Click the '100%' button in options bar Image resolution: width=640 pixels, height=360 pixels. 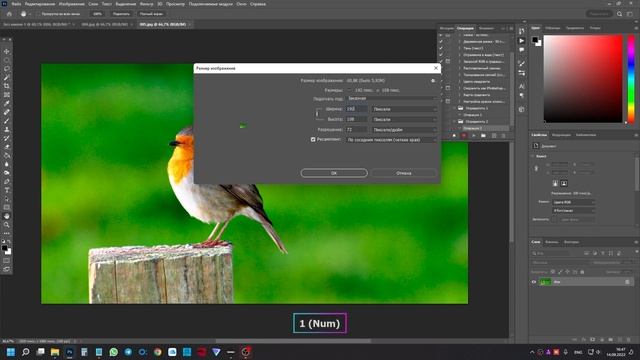pyautogui.click(x=98, y=14)
